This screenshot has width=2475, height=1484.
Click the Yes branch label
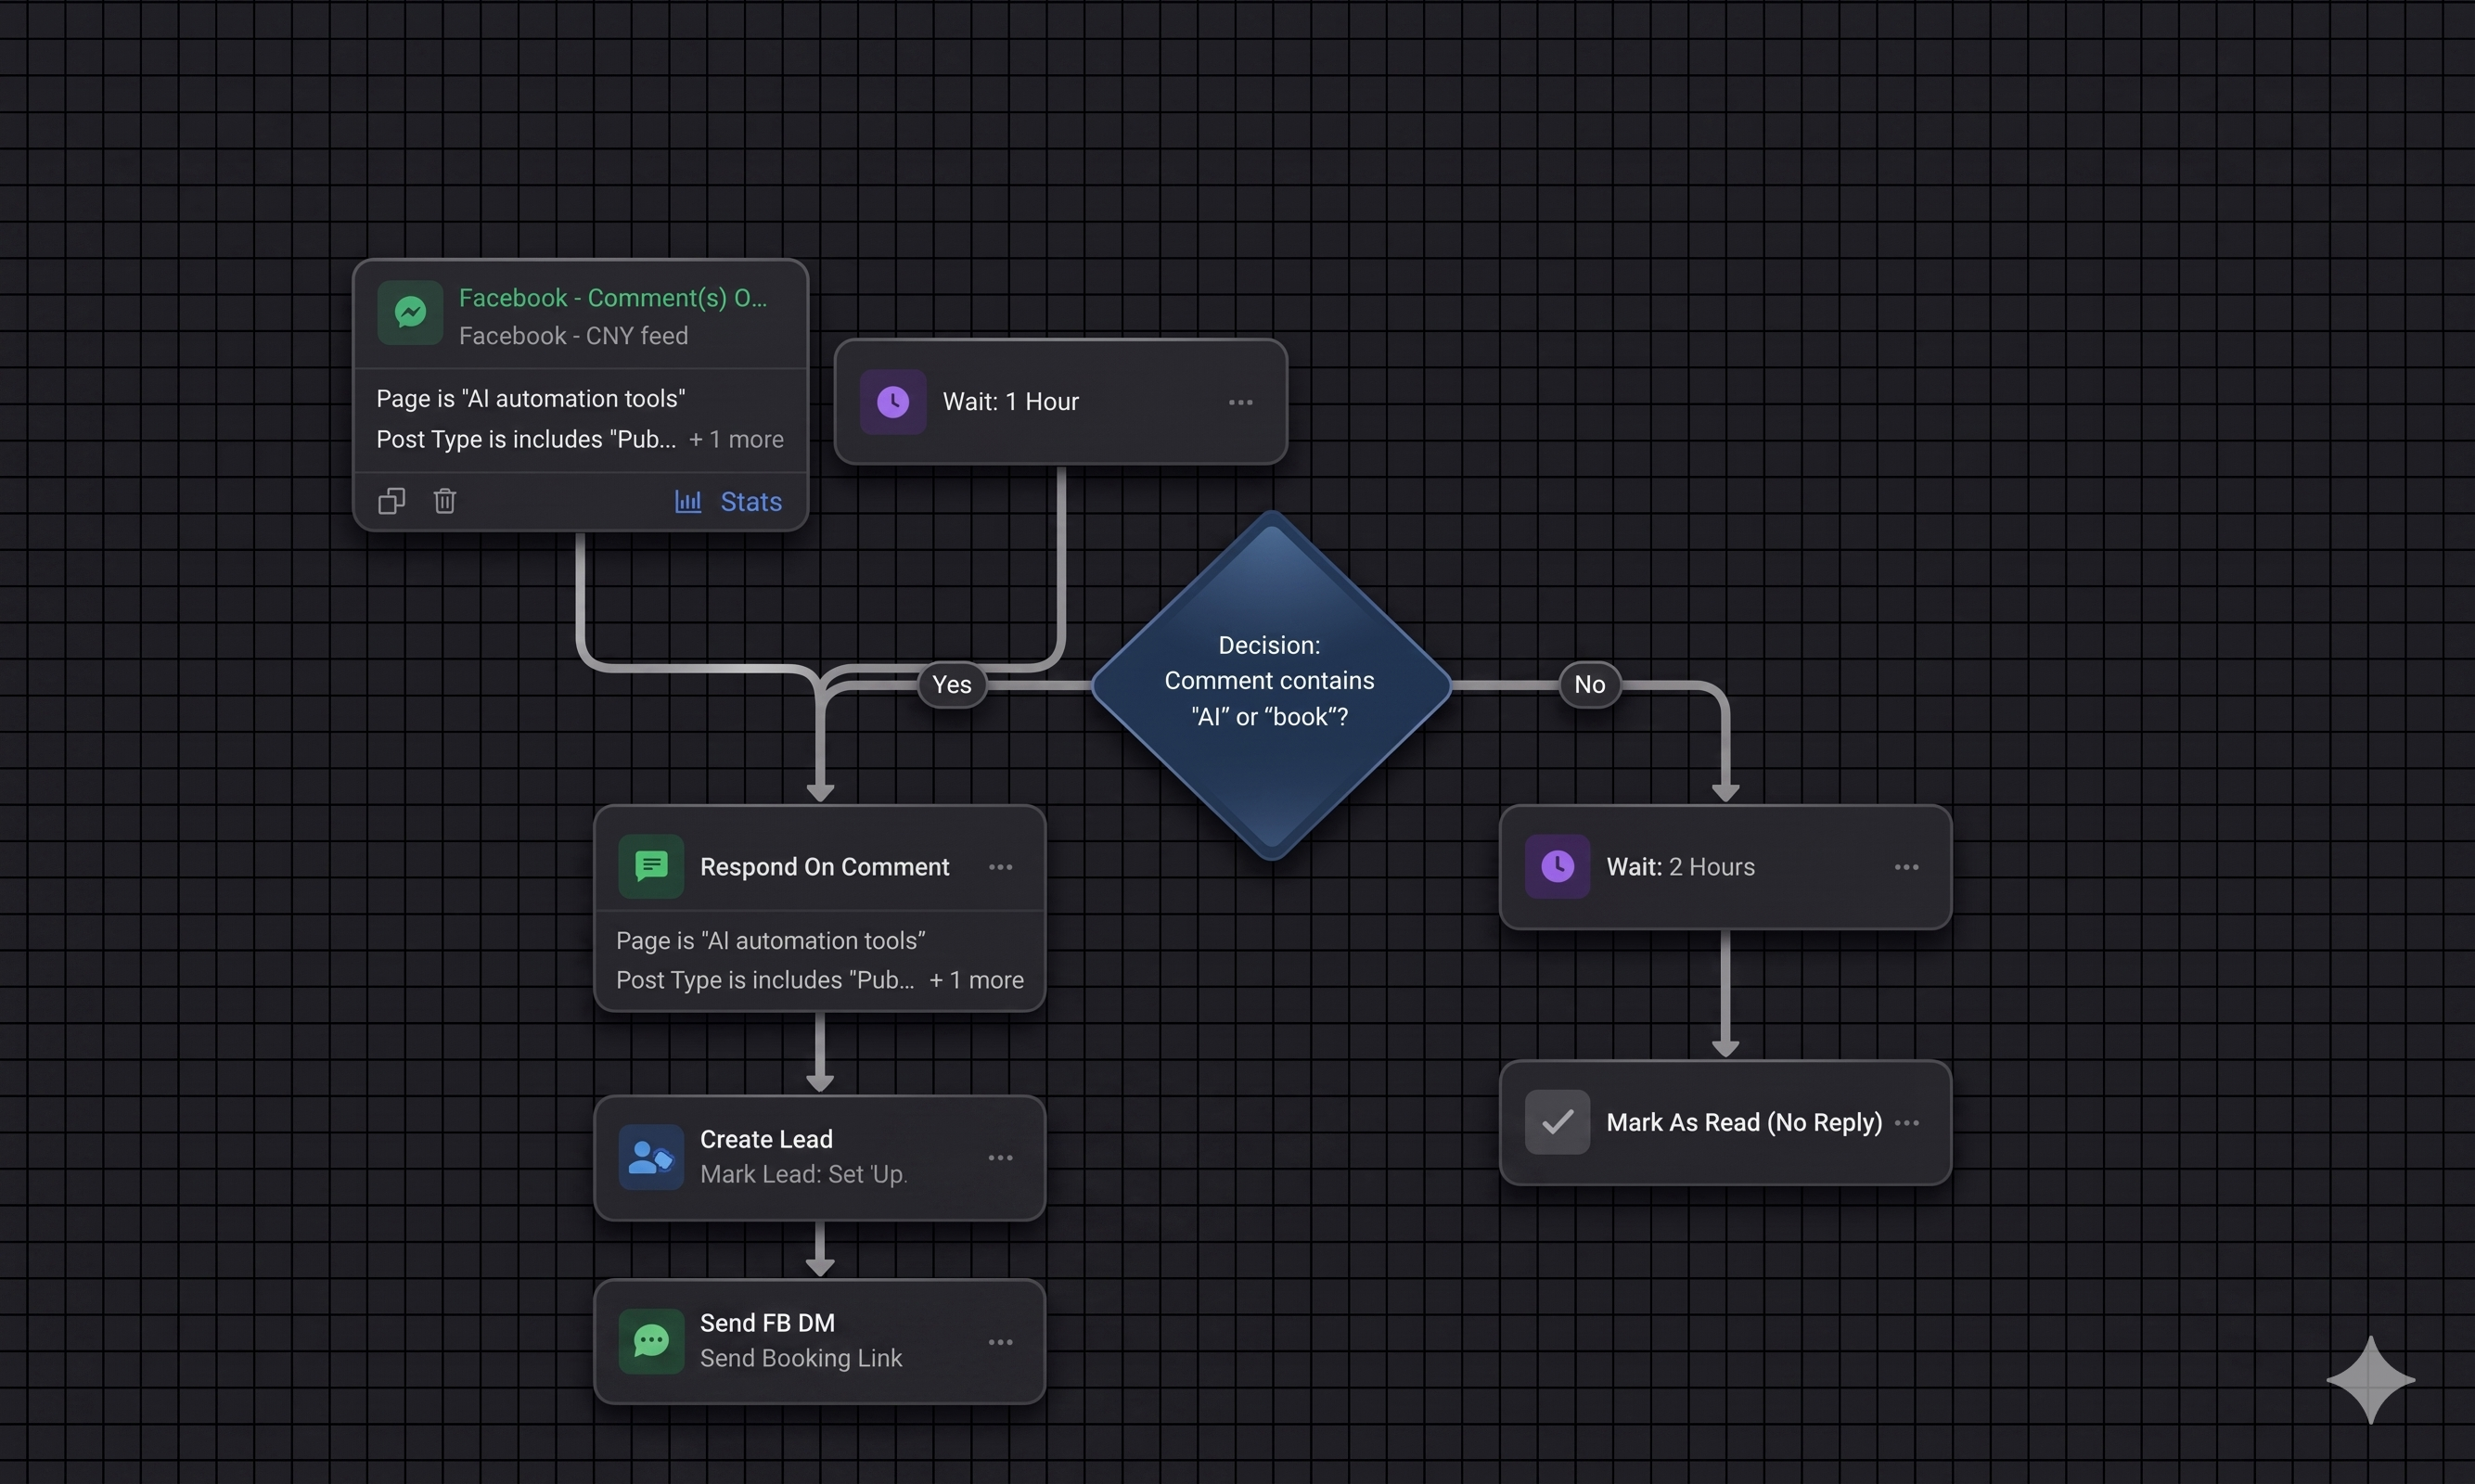pos(952,685)
